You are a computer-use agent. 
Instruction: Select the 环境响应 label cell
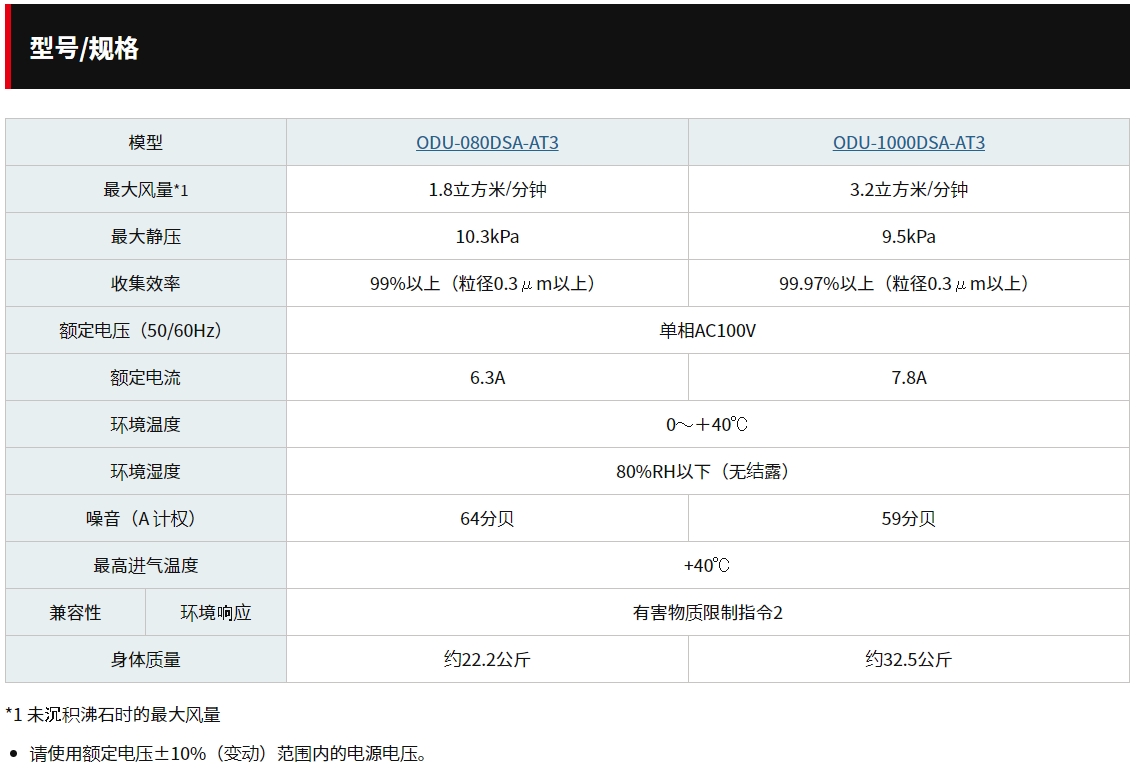coord(216,613)
